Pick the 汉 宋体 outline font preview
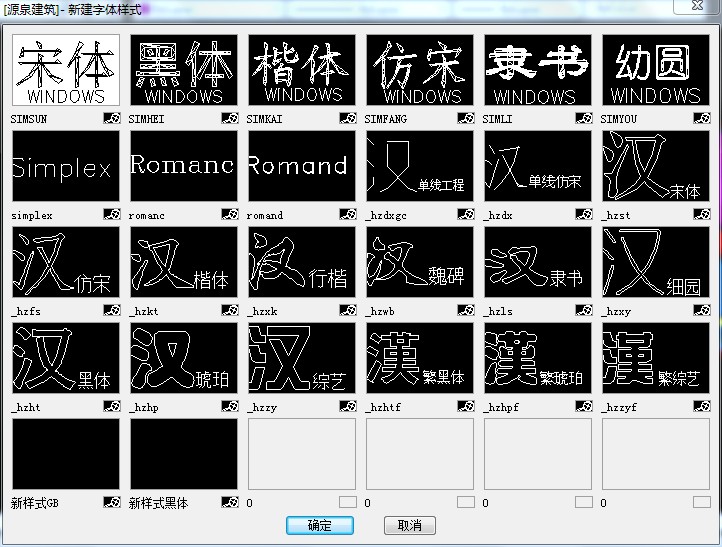 pyautogui.click(x=656, y=166)
